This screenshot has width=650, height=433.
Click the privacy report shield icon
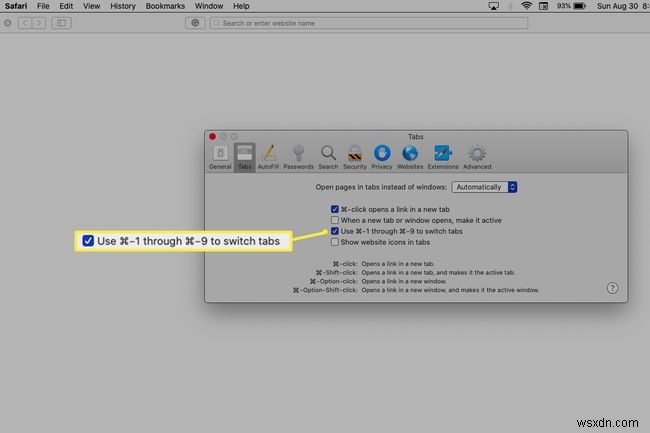(x=195, y=23)
